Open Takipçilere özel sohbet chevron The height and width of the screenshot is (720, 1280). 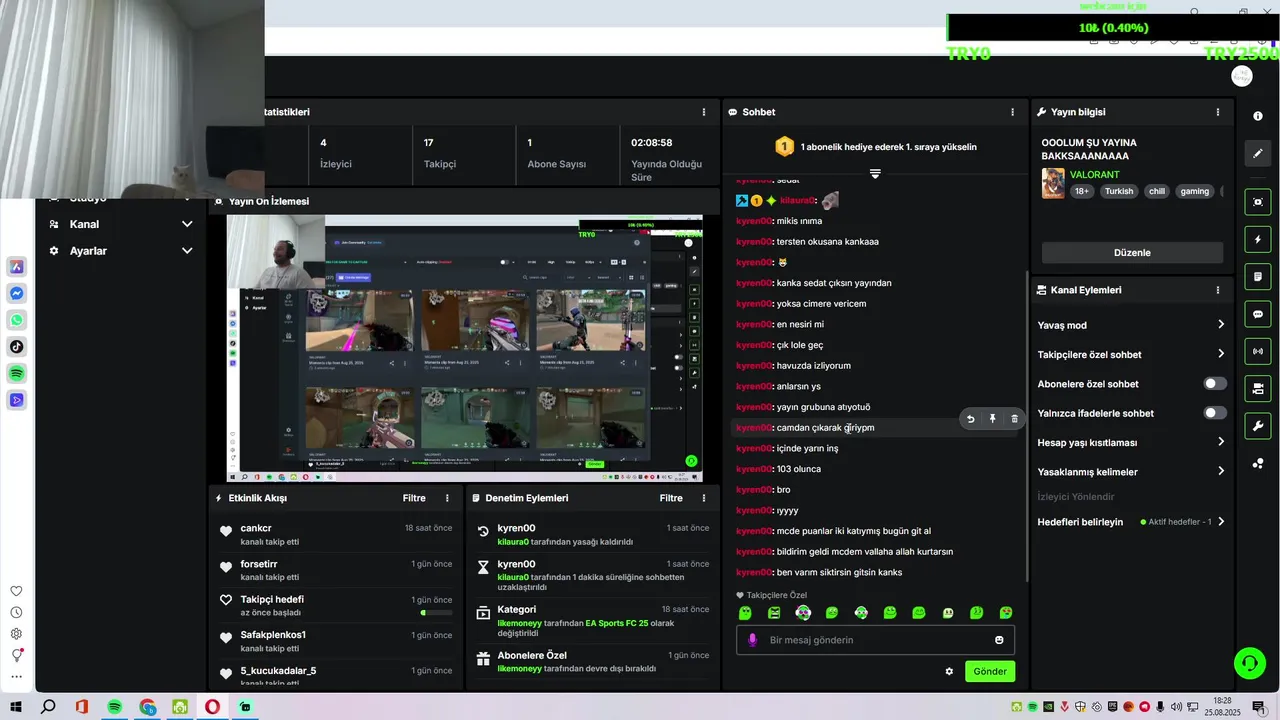pyautogui.click(x=1221, y=354)
